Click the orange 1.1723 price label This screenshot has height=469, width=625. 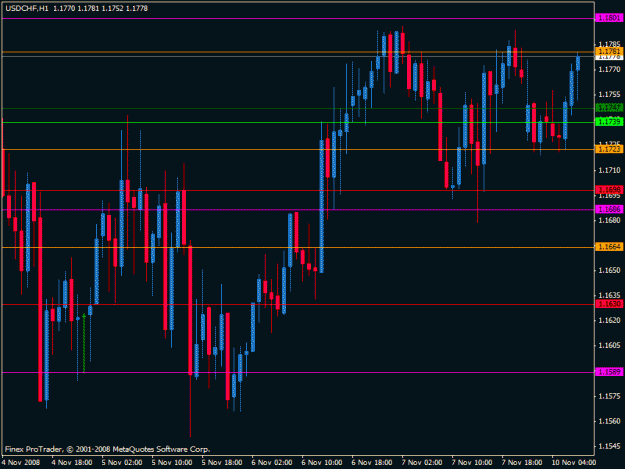point(609,149)
